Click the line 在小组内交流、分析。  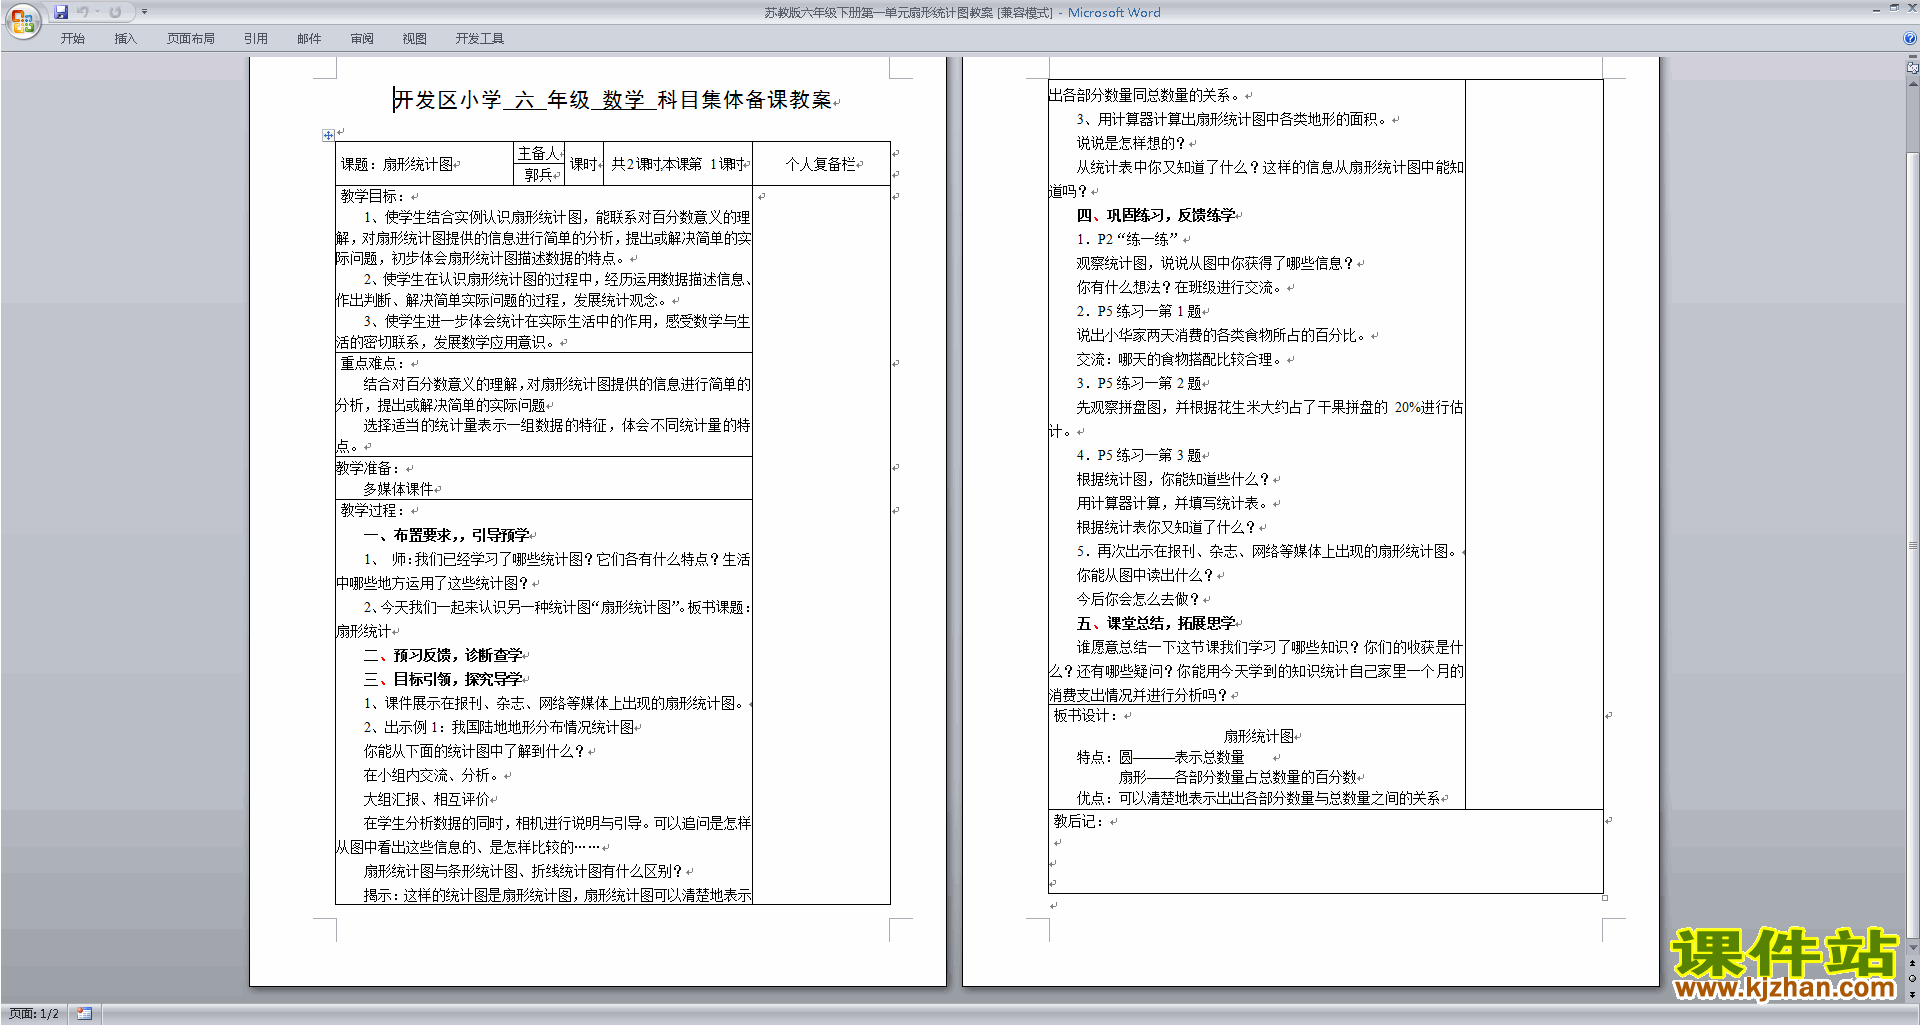(x=433, y=775)
